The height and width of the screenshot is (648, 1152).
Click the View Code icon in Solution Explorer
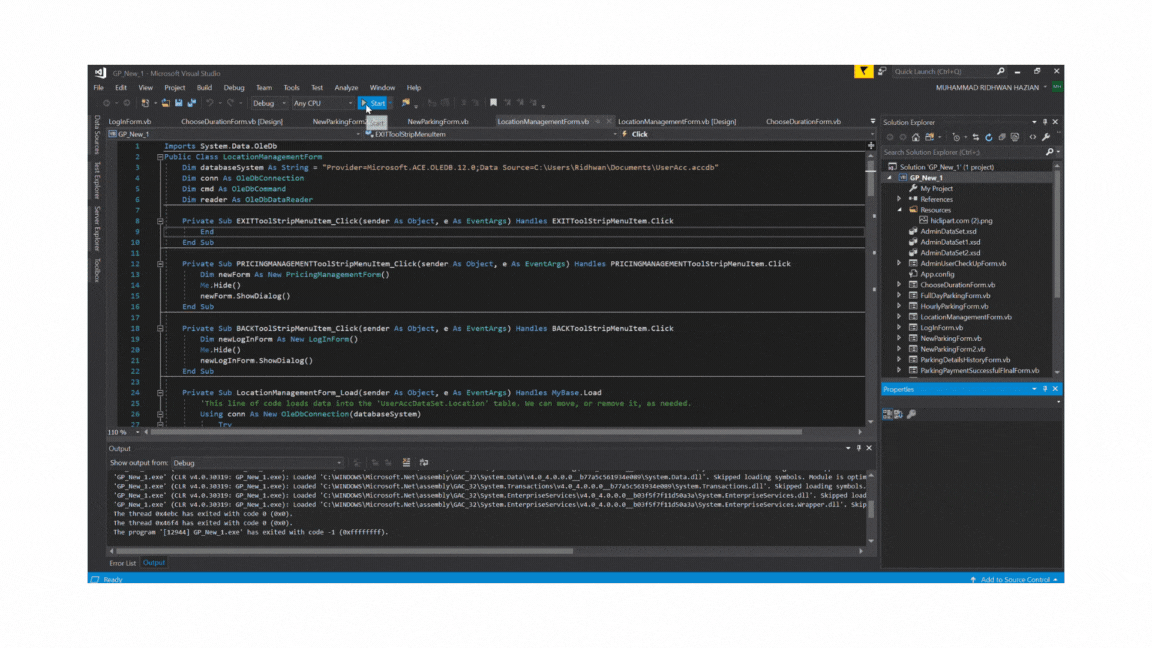(x=1033, y=137)
